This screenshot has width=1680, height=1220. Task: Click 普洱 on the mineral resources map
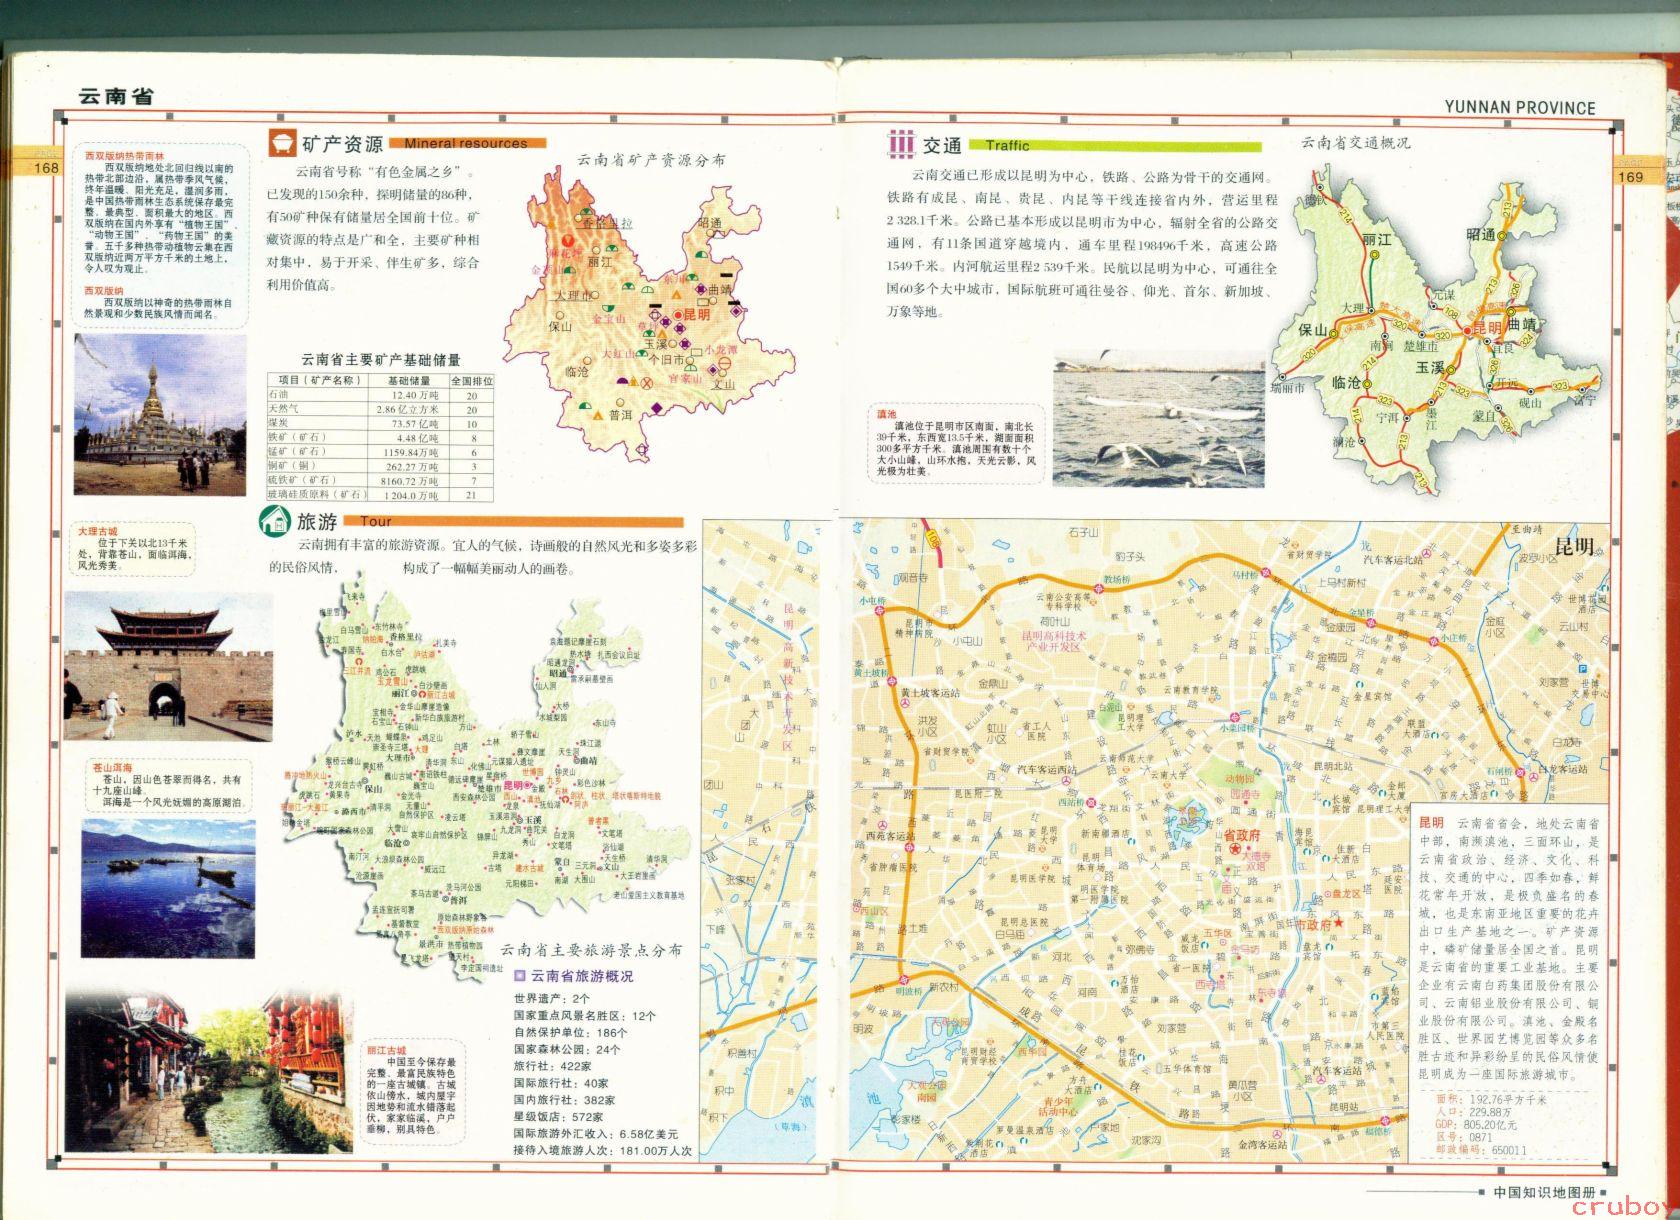click(620, 415)
